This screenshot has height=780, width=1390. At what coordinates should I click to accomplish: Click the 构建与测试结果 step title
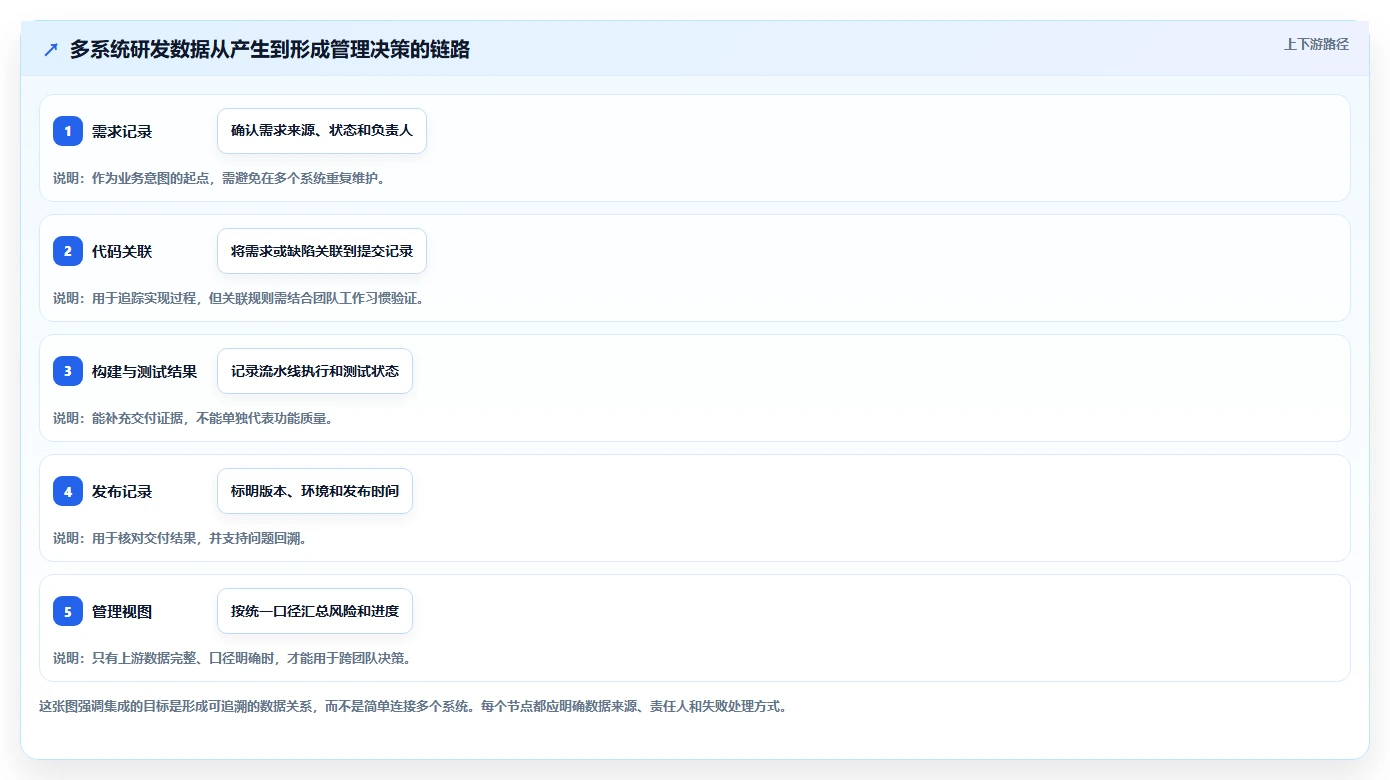pos(144,371)
